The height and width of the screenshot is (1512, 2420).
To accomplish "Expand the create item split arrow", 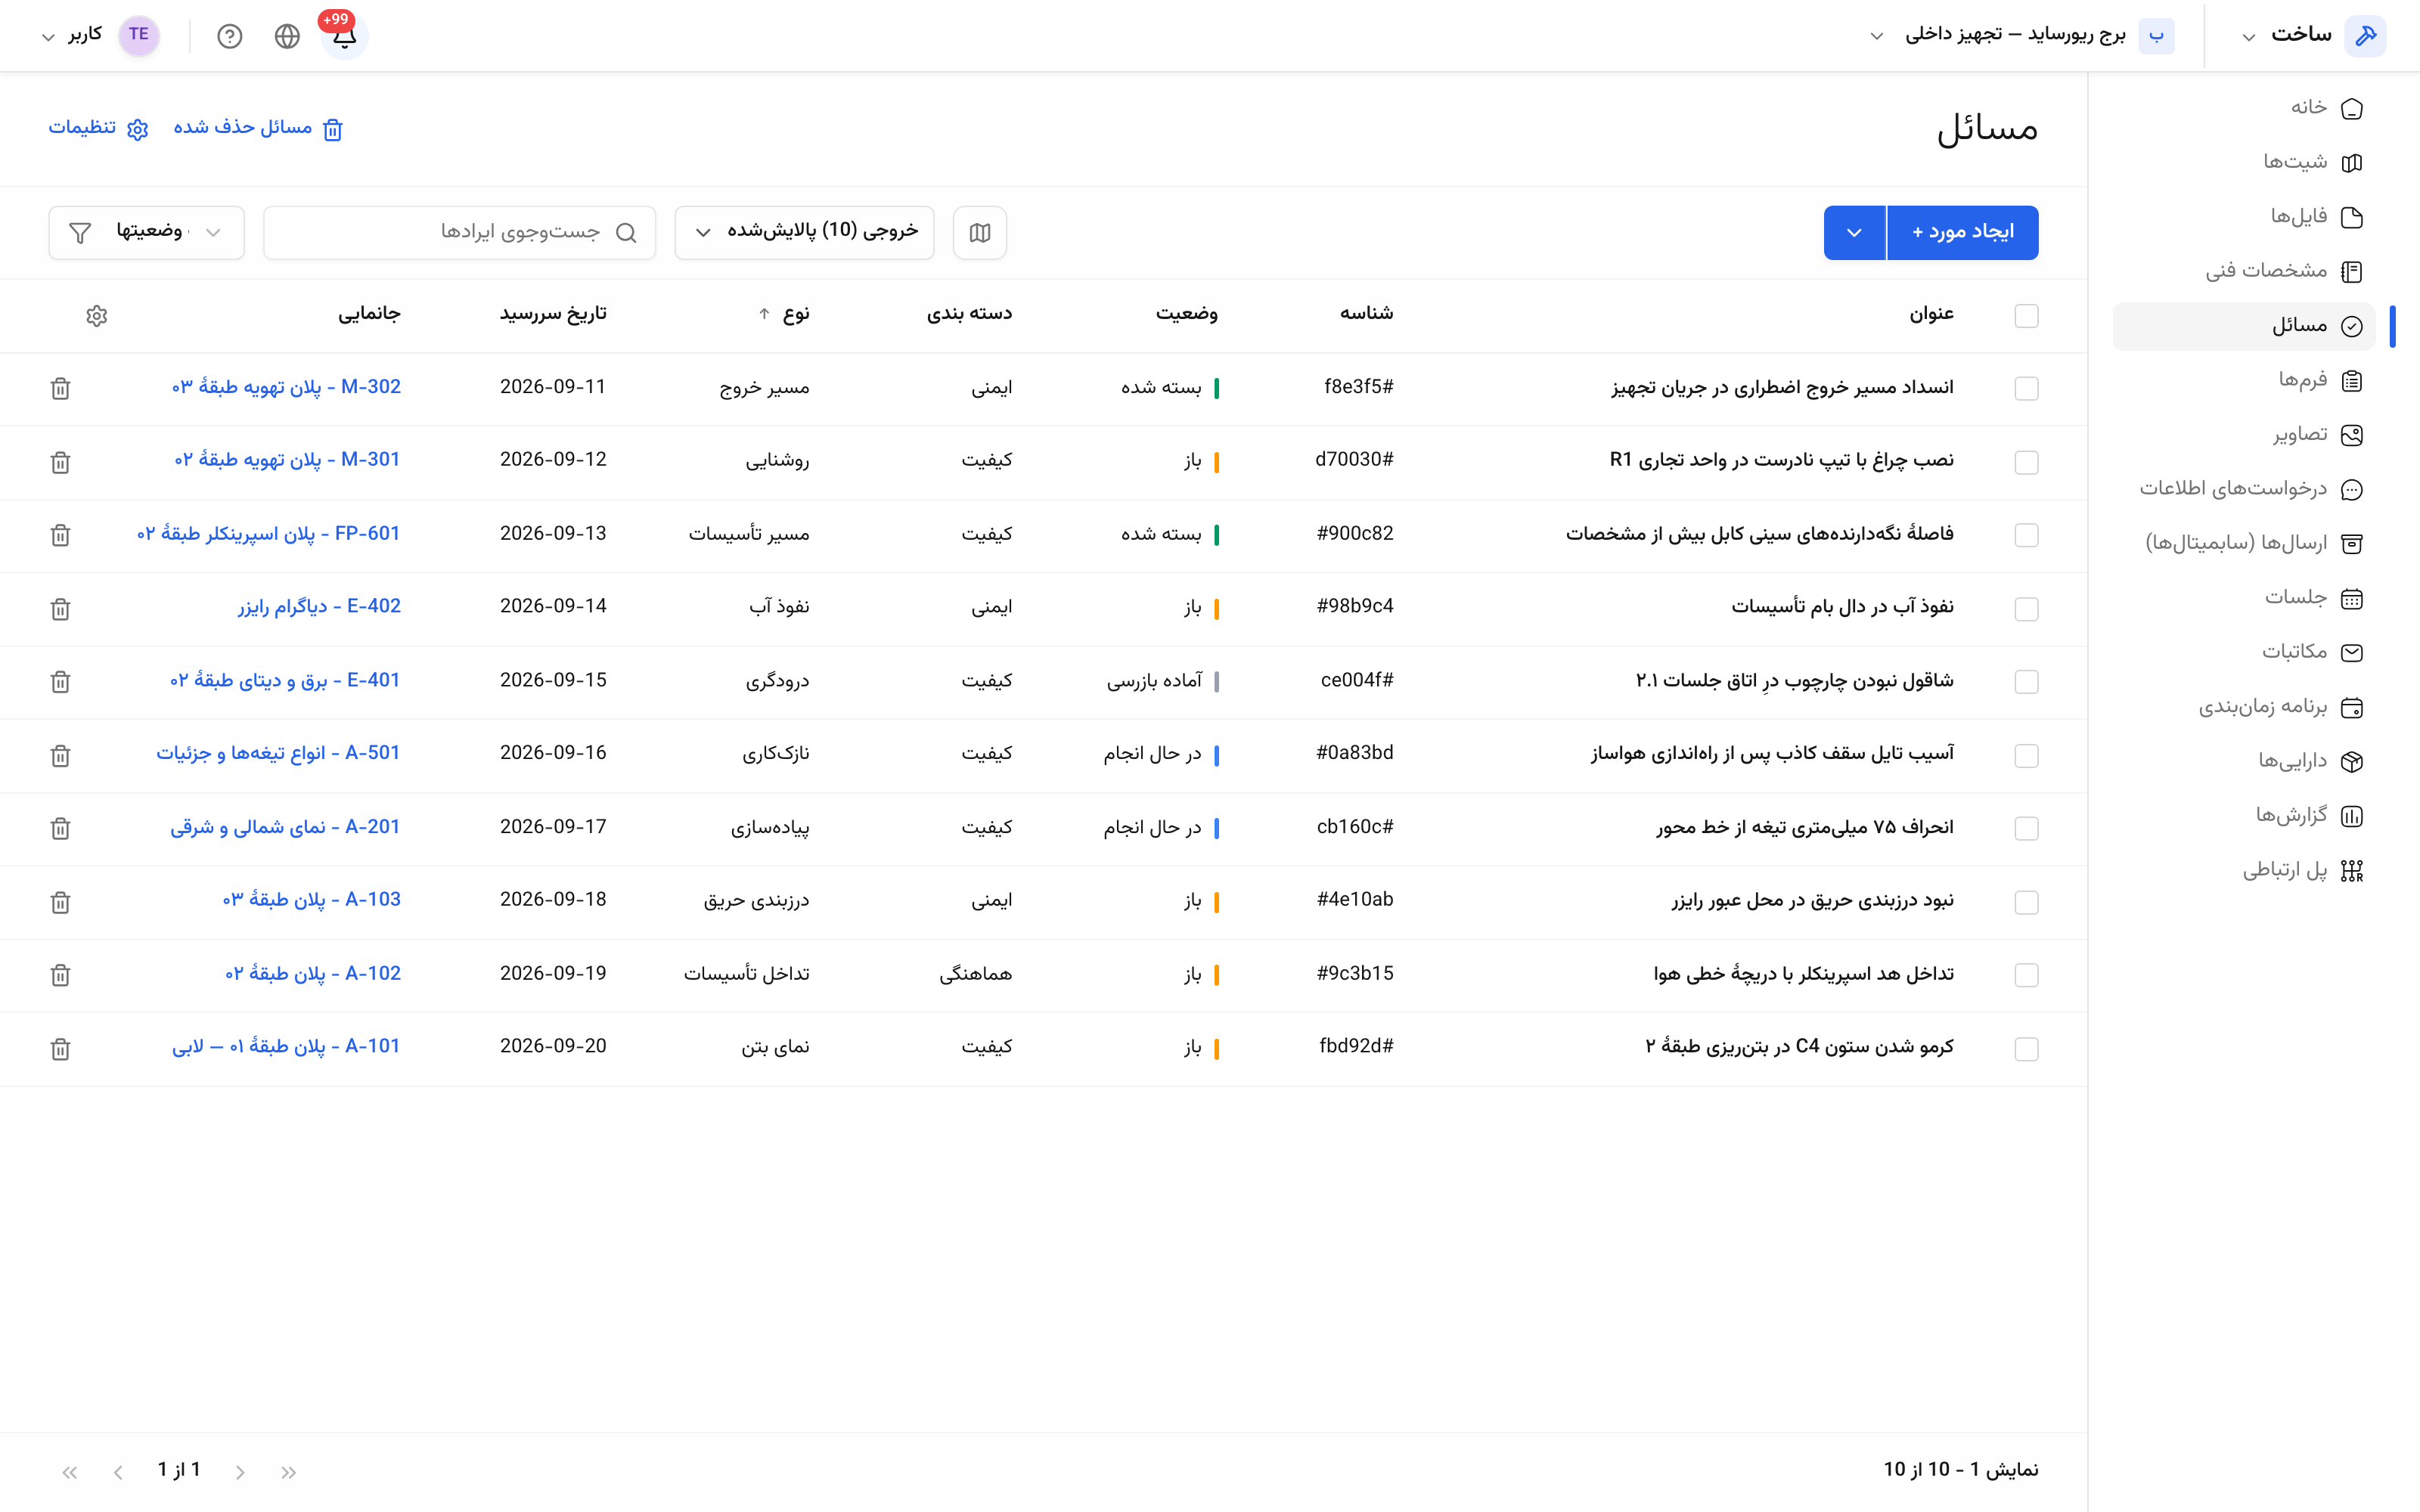I will coord(1855,232).
